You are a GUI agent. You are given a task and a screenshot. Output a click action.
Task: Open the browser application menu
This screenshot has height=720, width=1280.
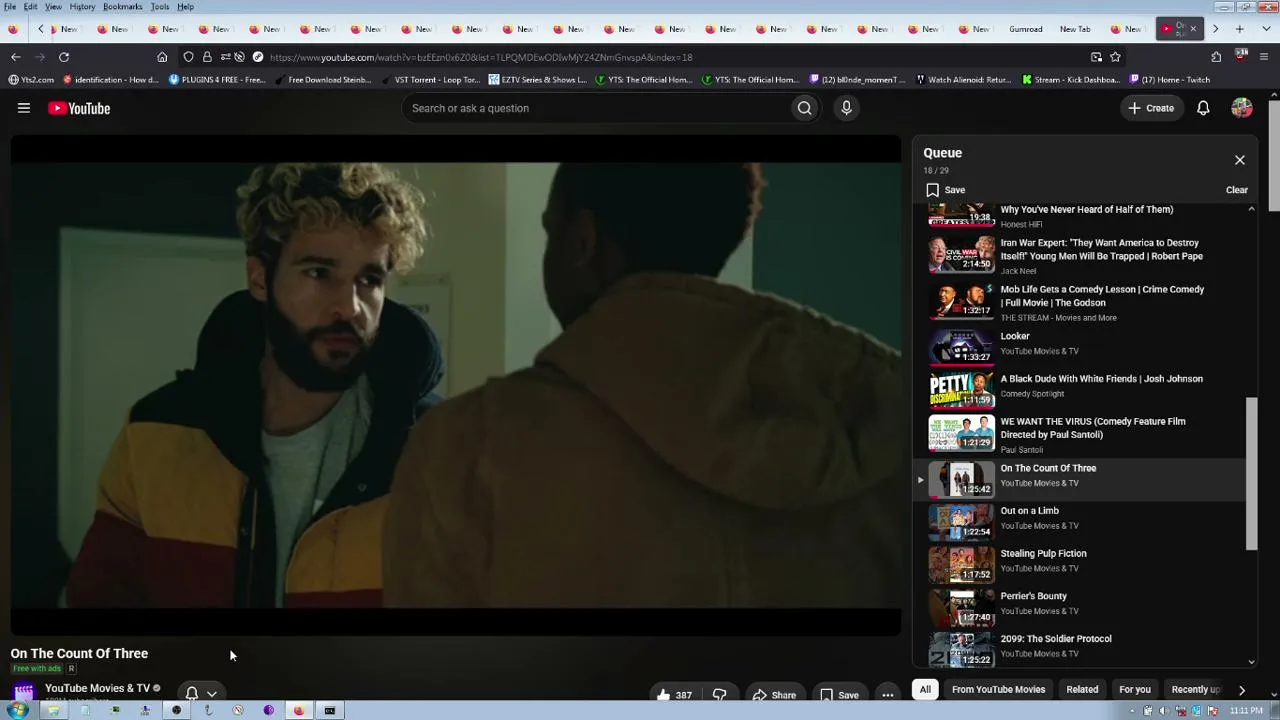tap(1265, 57)
